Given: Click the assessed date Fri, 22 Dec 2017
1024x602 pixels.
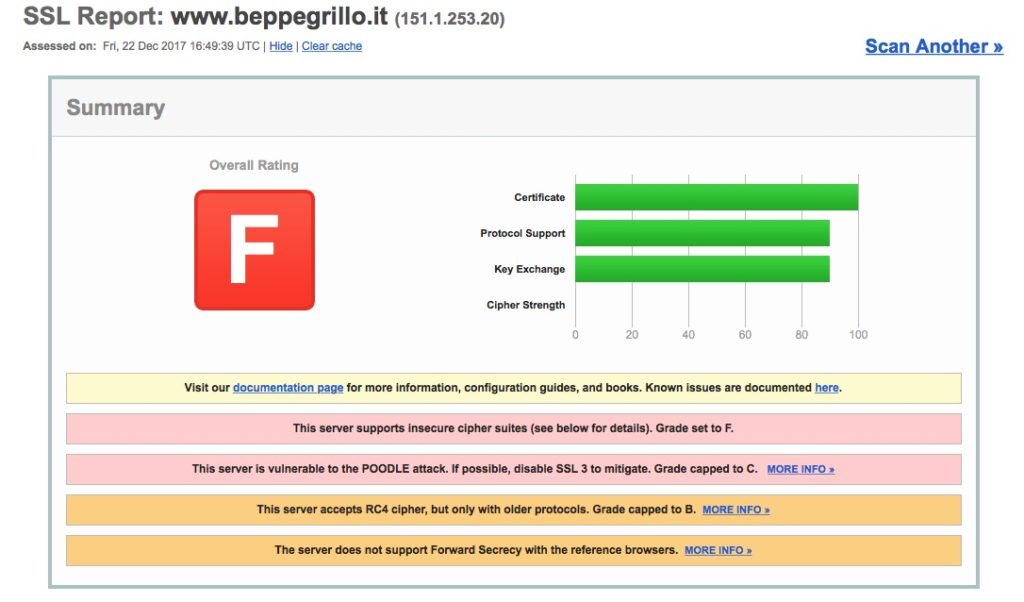Looking at the screenshot, I should [x=144, y=46].
